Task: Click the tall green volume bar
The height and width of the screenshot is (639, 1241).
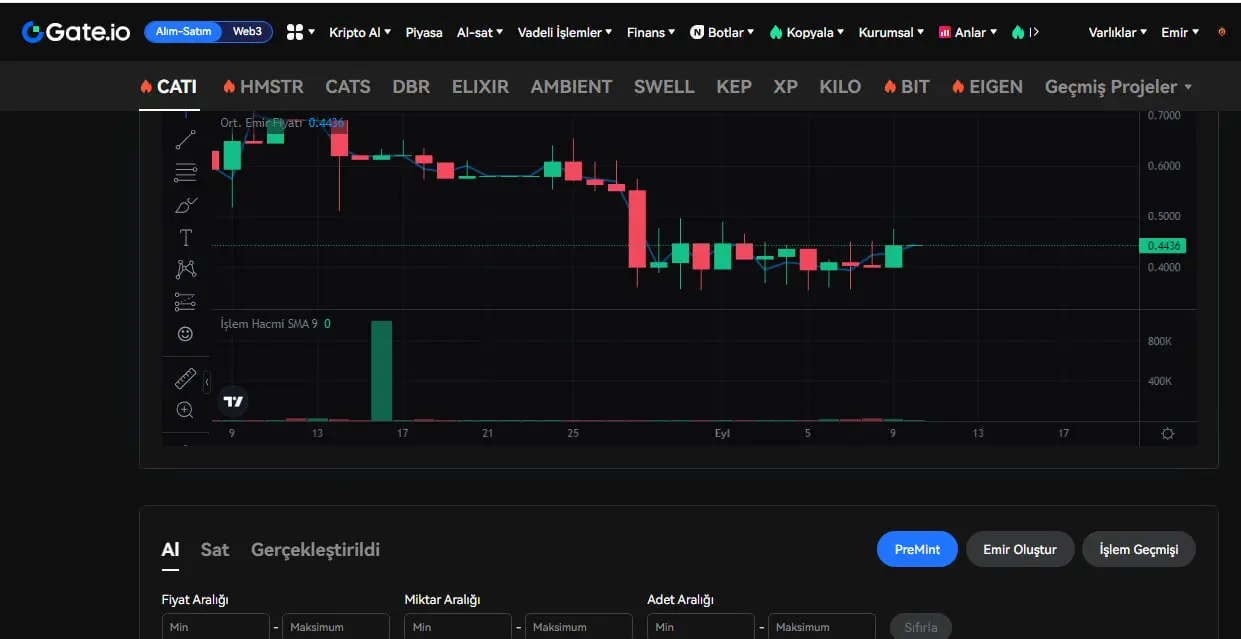Action: point(381,371)
